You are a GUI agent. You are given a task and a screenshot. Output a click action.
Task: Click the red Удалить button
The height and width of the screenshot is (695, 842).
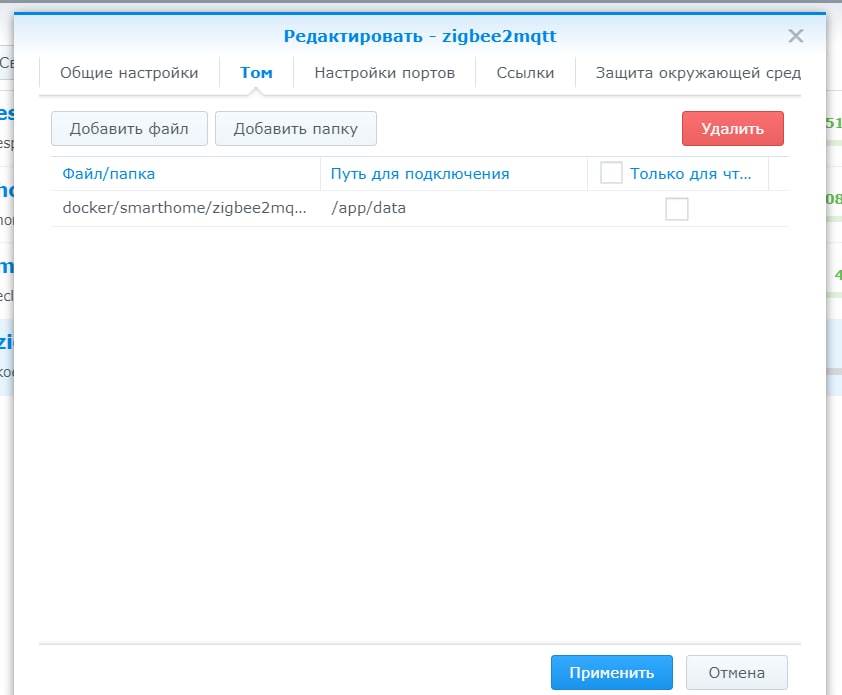[x=732, y=128]
